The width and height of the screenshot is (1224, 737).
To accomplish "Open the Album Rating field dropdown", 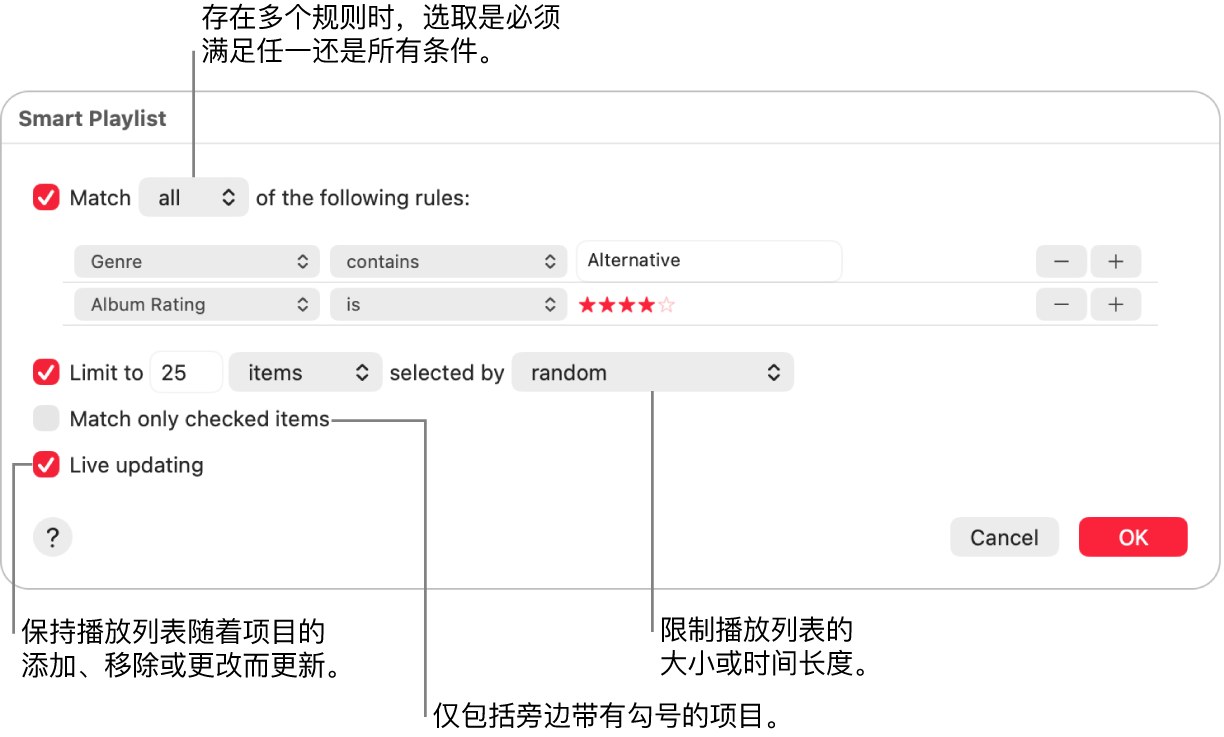I will point(197,305).
